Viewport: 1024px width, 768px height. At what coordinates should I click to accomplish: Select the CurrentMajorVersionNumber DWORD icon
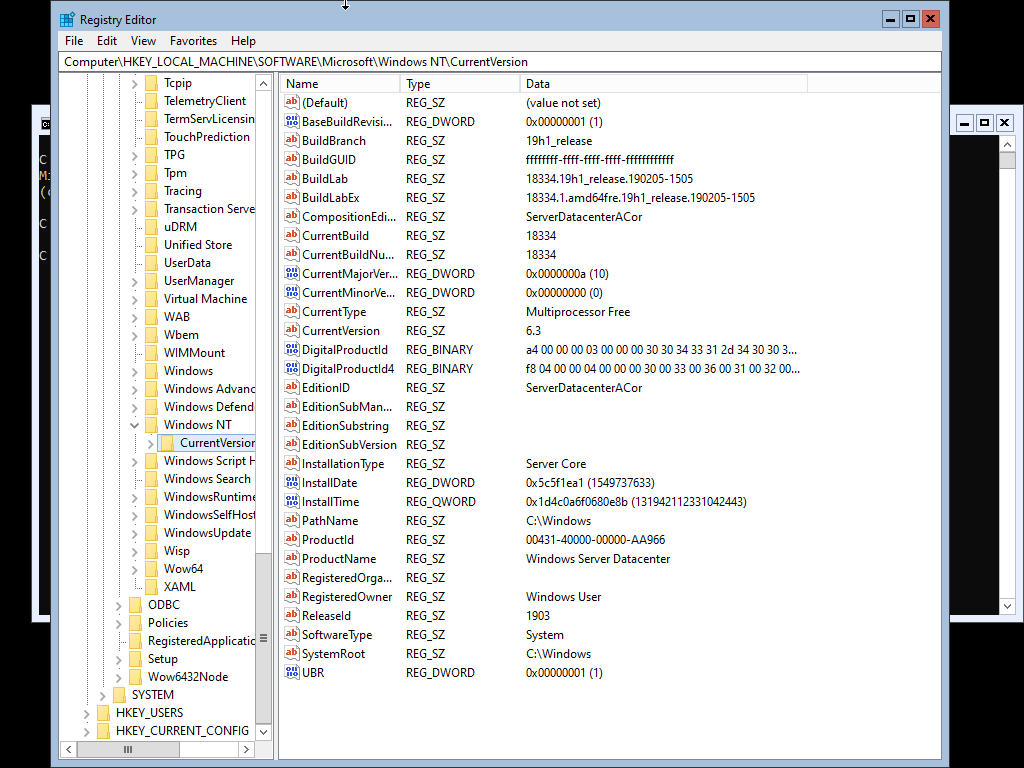point(292,274)
